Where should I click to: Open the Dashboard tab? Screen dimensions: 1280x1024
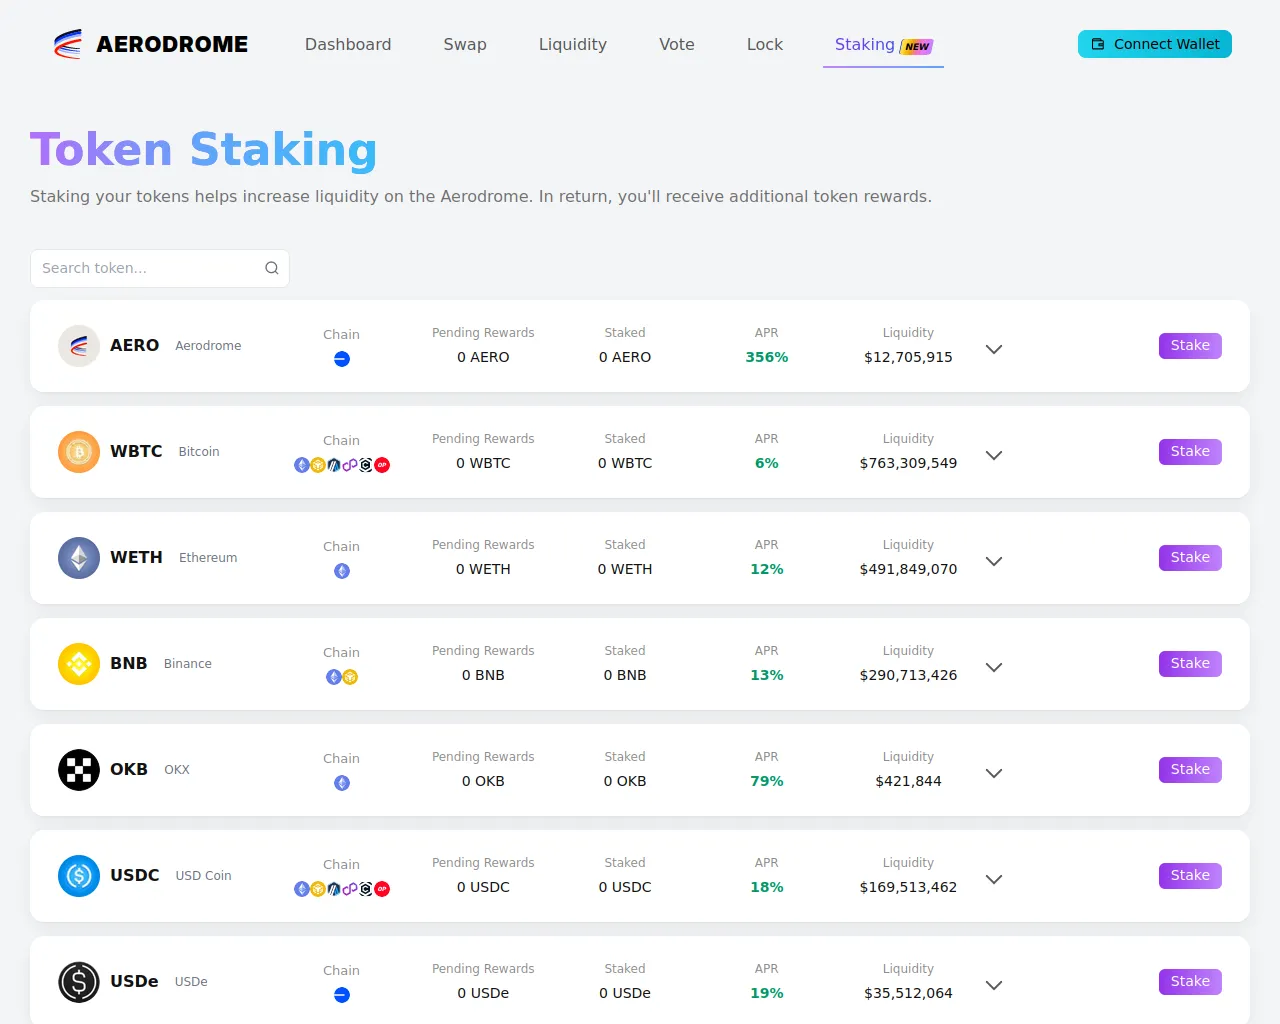[x=348, y=44]
